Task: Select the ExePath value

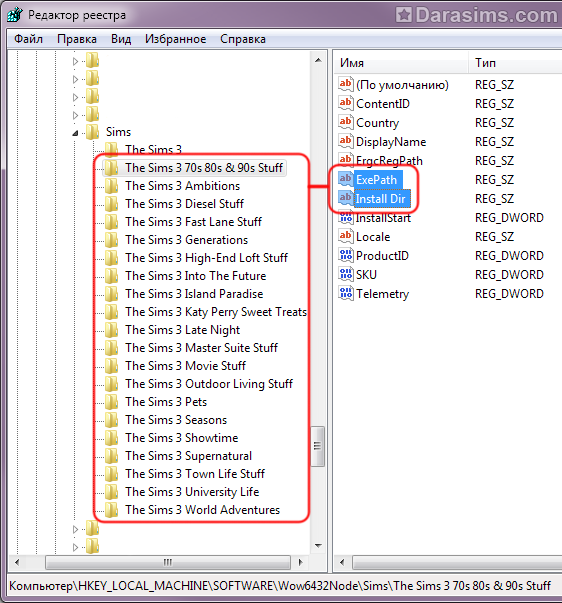Action: pos(376,180)
